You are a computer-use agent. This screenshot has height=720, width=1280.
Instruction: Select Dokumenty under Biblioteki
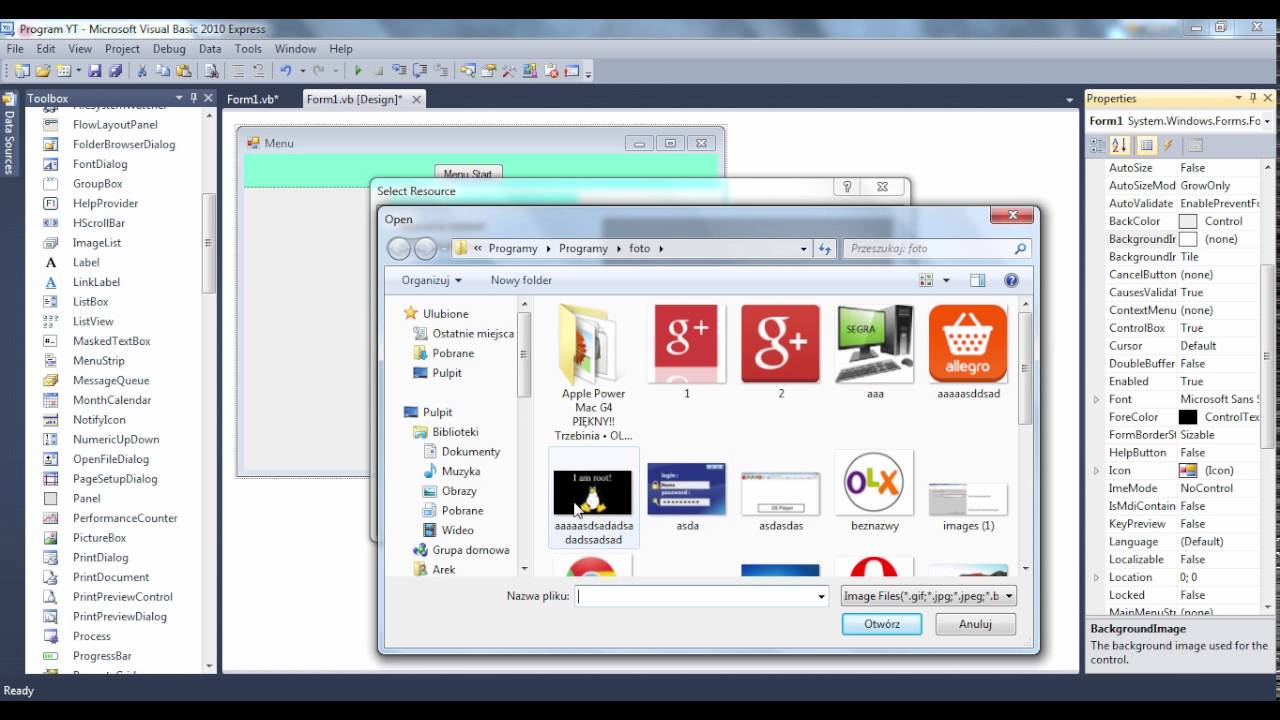click(x=470, y=451)
